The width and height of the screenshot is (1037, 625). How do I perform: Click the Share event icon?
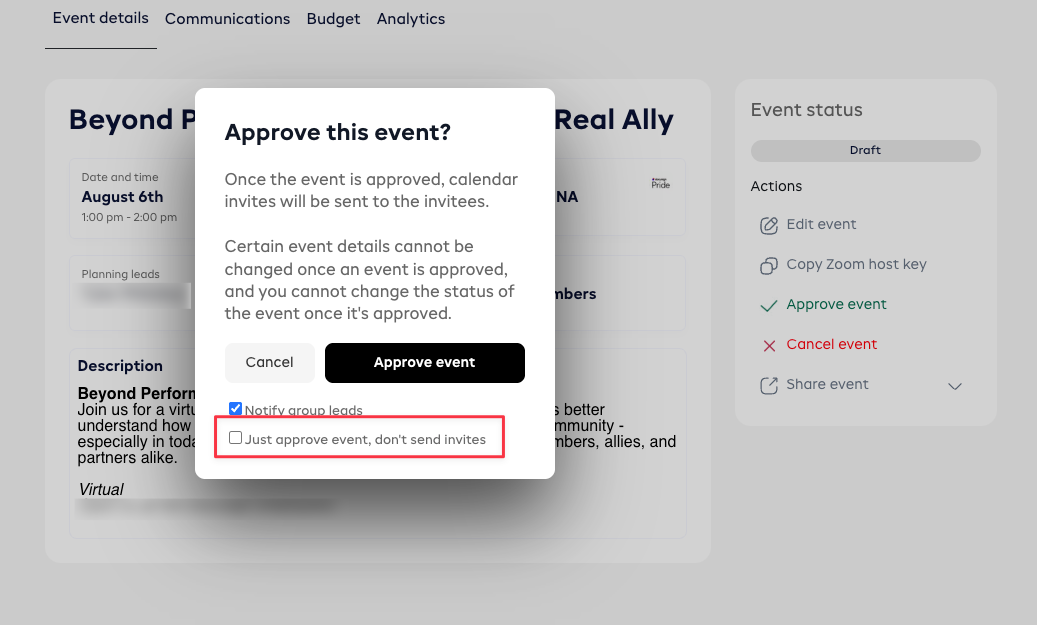coord(769,385)
